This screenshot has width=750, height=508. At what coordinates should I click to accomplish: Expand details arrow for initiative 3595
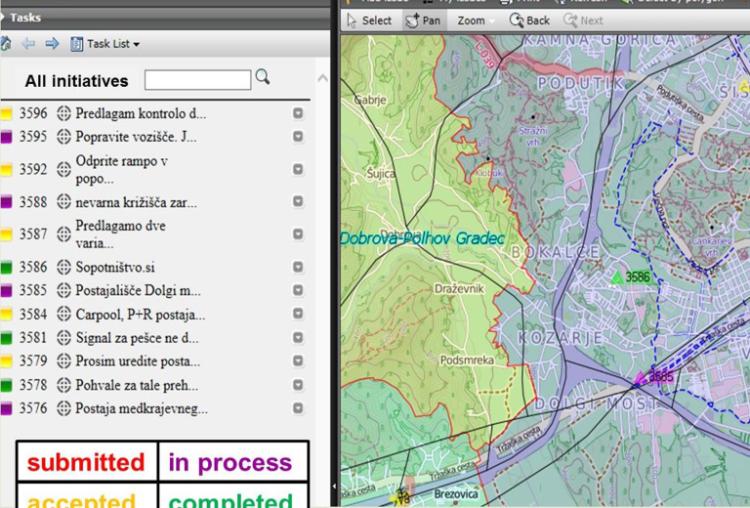coord(298,137)
